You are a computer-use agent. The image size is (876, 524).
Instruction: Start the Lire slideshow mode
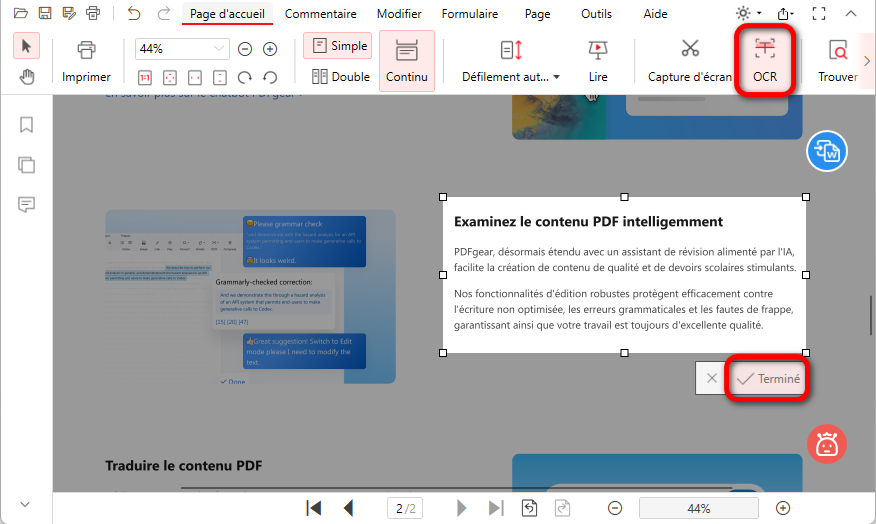pyautogui.click(x=598, y=61)
